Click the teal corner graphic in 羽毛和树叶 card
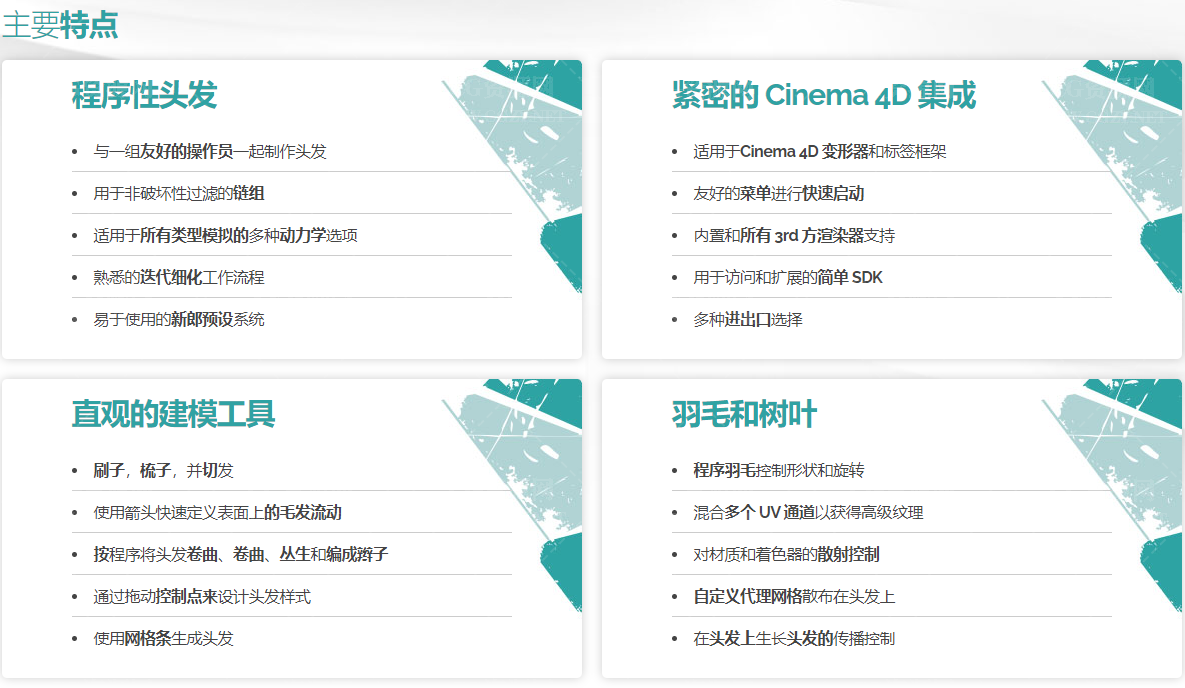Screen dimensions: 1185x688 pos(1120,460)
